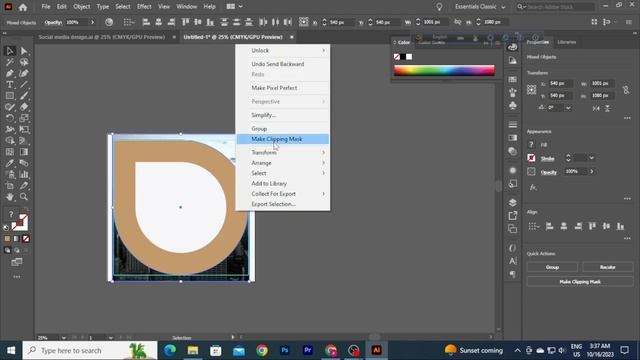This screenshot has height=360, width=640.
Task: Click Make Clipping Mask quick action button
Action: click(580, 282)
